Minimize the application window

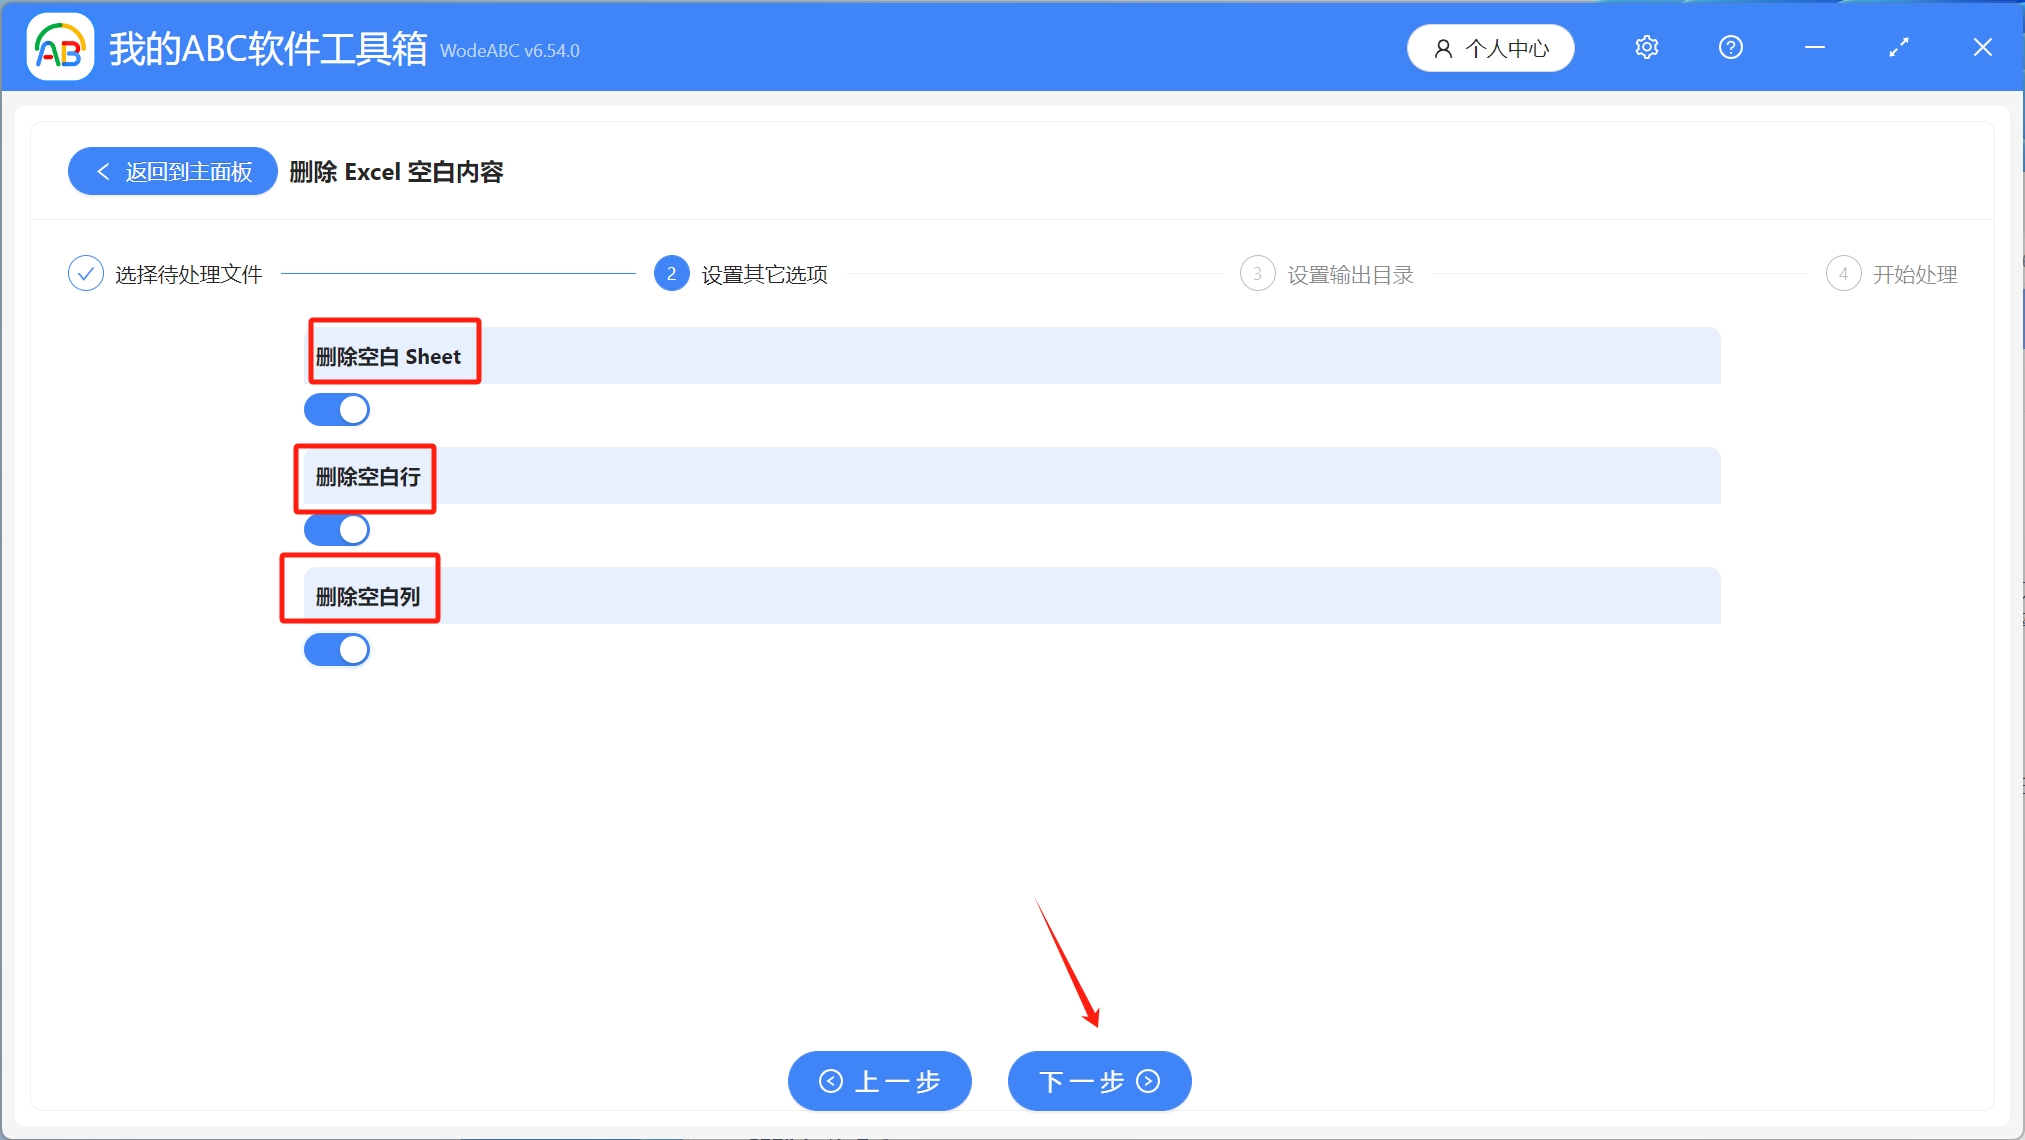point(1814,47)
